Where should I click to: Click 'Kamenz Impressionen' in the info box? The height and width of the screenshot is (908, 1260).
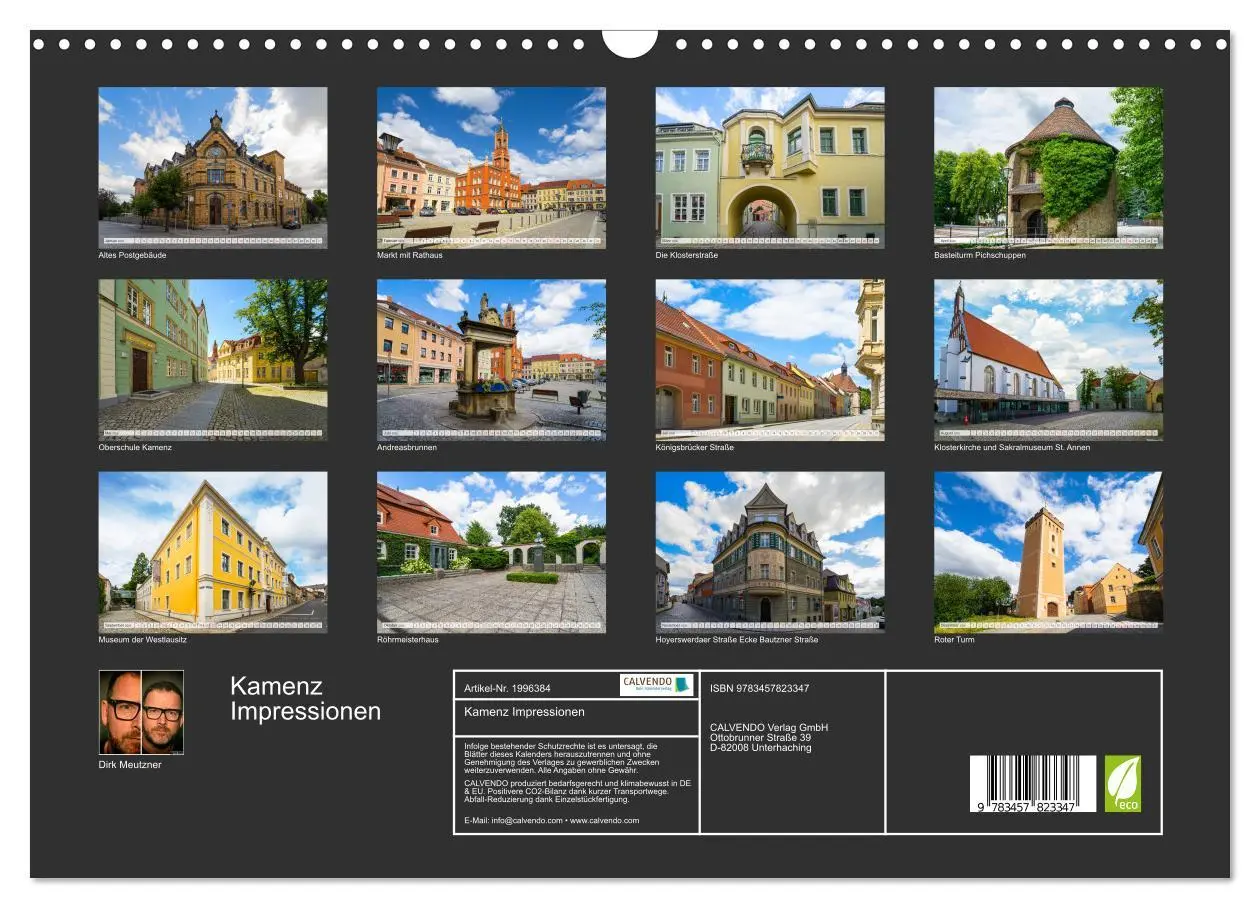[x=525, y=712]
